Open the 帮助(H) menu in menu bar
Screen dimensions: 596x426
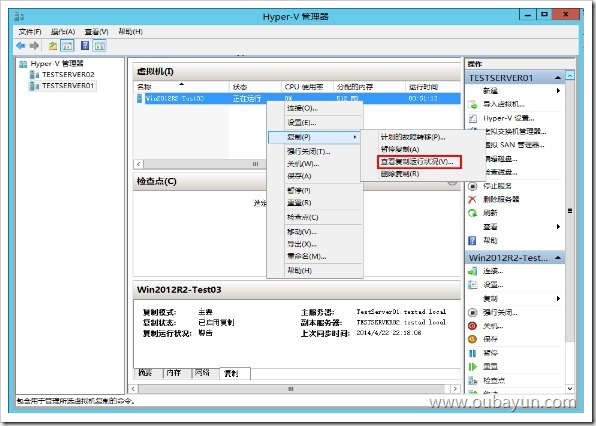(130, 32)
